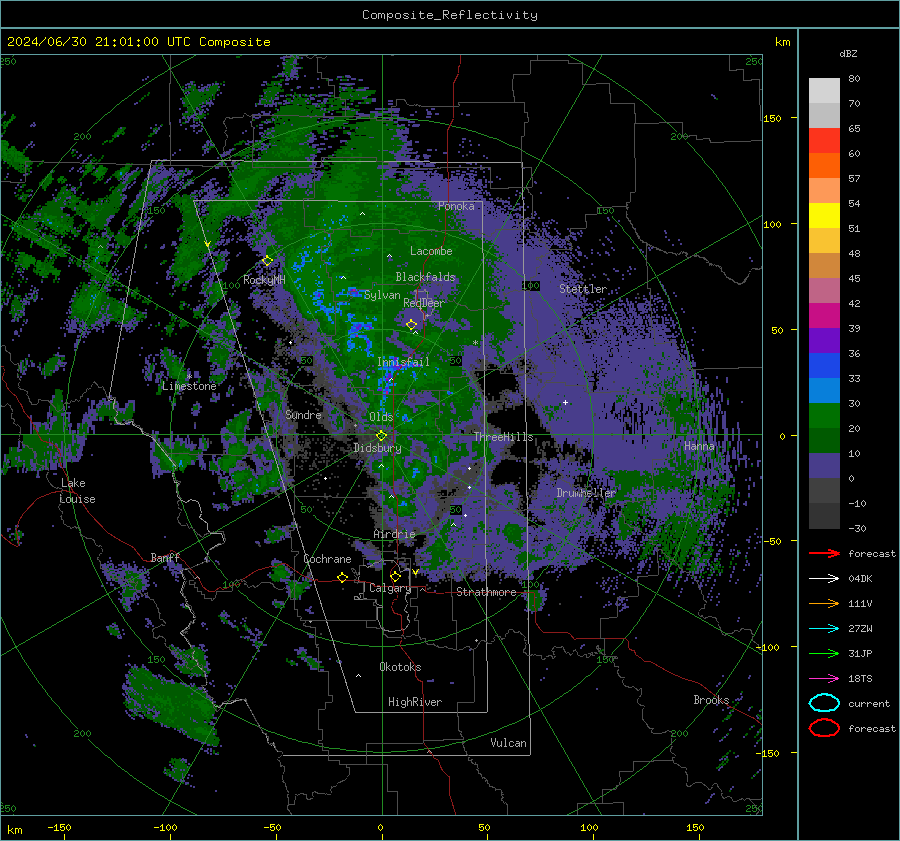Click the Stettler city label
This screenshot has width=900, height=841.
coord(583,289)
